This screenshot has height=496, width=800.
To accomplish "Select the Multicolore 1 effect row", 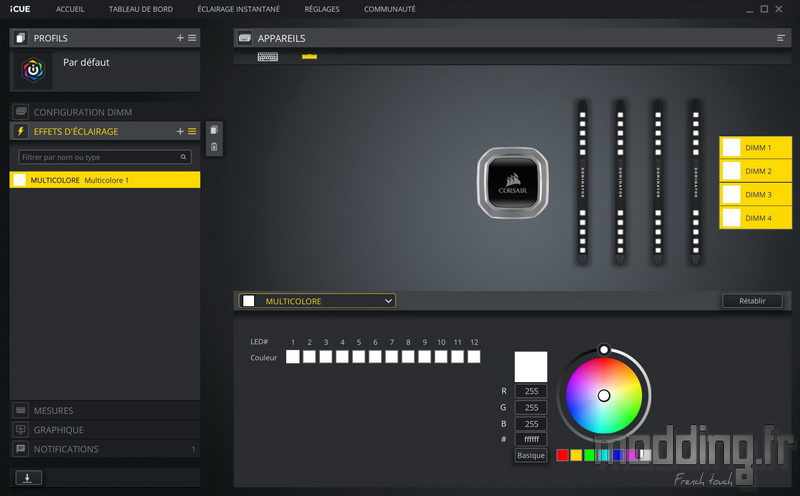I will click(x=105, y=180).
